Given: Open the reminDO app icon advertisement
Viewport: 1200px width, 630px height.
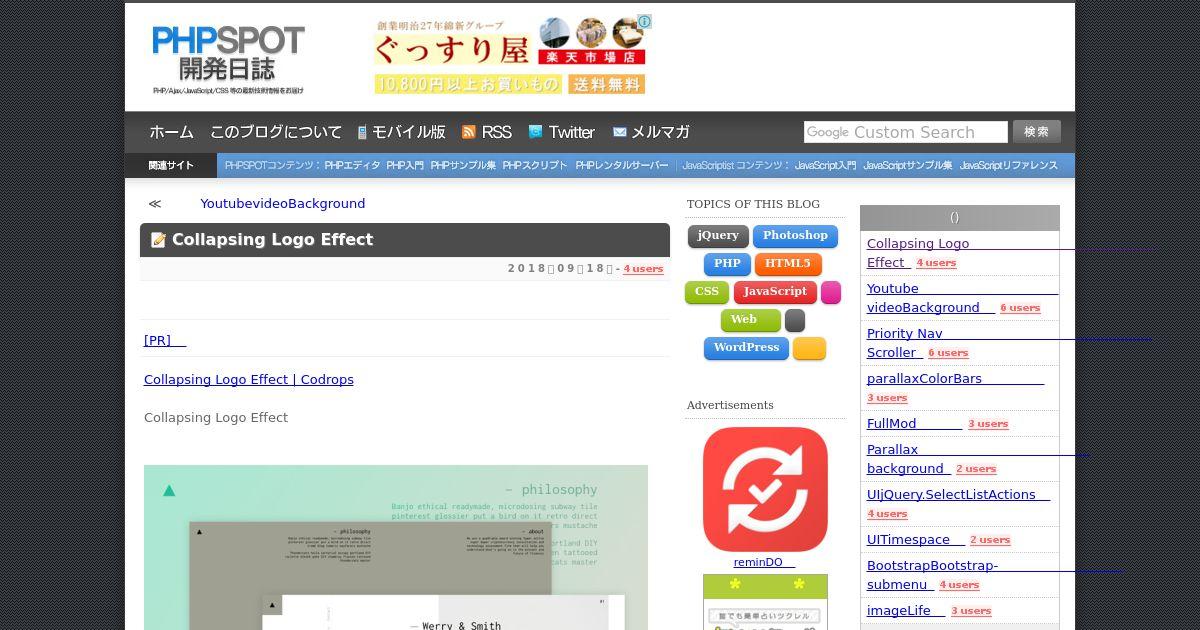Looking at the screenshot, I should click(765, 489).
